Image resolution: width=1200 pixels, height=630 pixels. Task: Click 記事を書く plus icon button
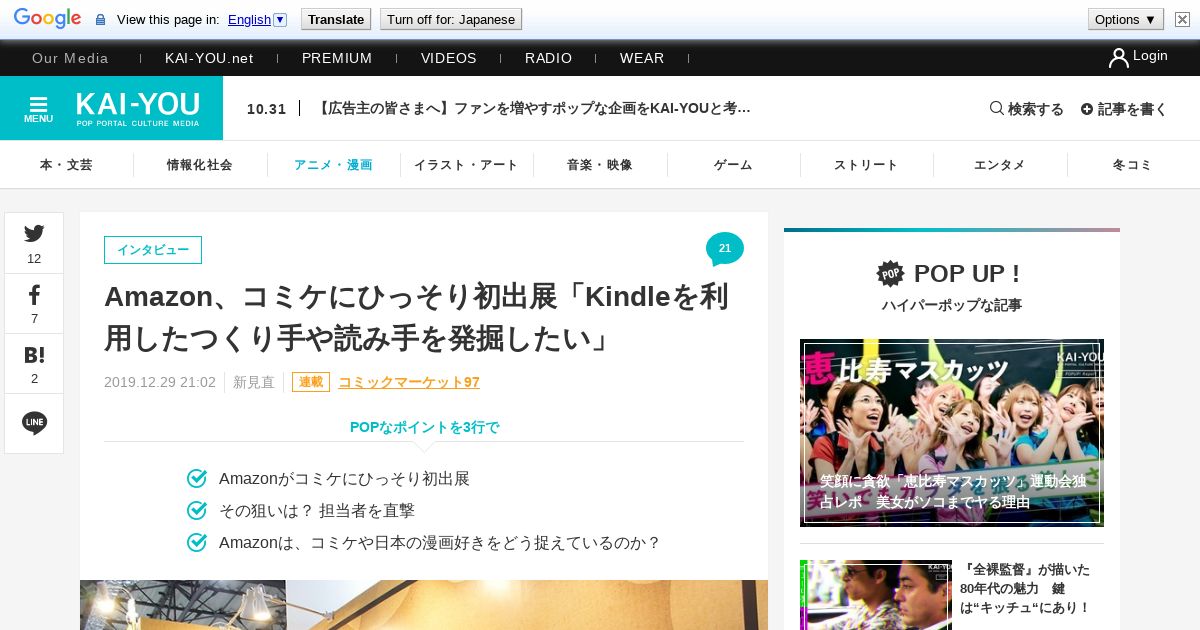pyautogui.click(x=1124, y=108)
